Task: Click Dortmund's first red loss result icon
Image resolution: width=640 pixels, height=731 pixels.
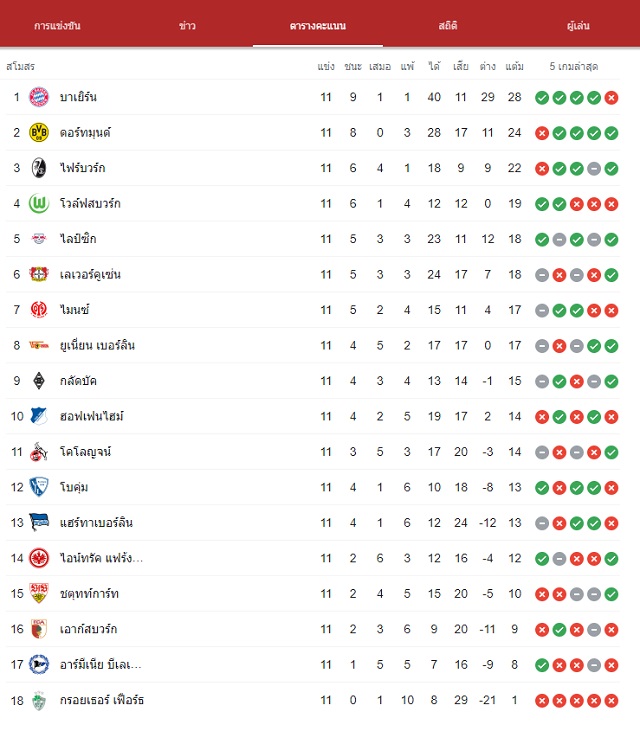Action: pos(542,133)
